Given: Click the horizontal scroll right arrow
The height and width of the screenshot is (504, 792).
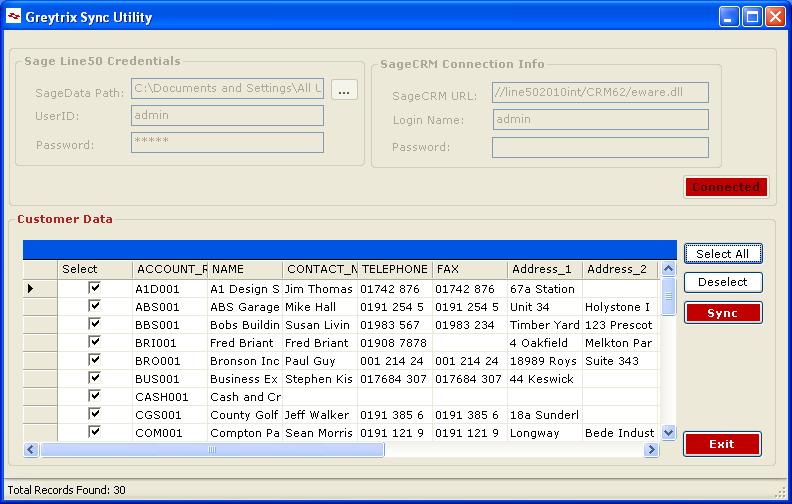Looking at the screenshot, I should [652, 449].
